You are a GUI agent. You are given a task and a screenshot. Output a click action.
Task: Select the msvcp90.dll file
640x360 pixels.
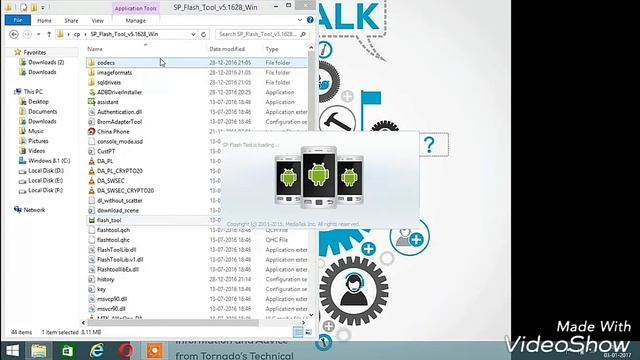click(x=112, y=299)
